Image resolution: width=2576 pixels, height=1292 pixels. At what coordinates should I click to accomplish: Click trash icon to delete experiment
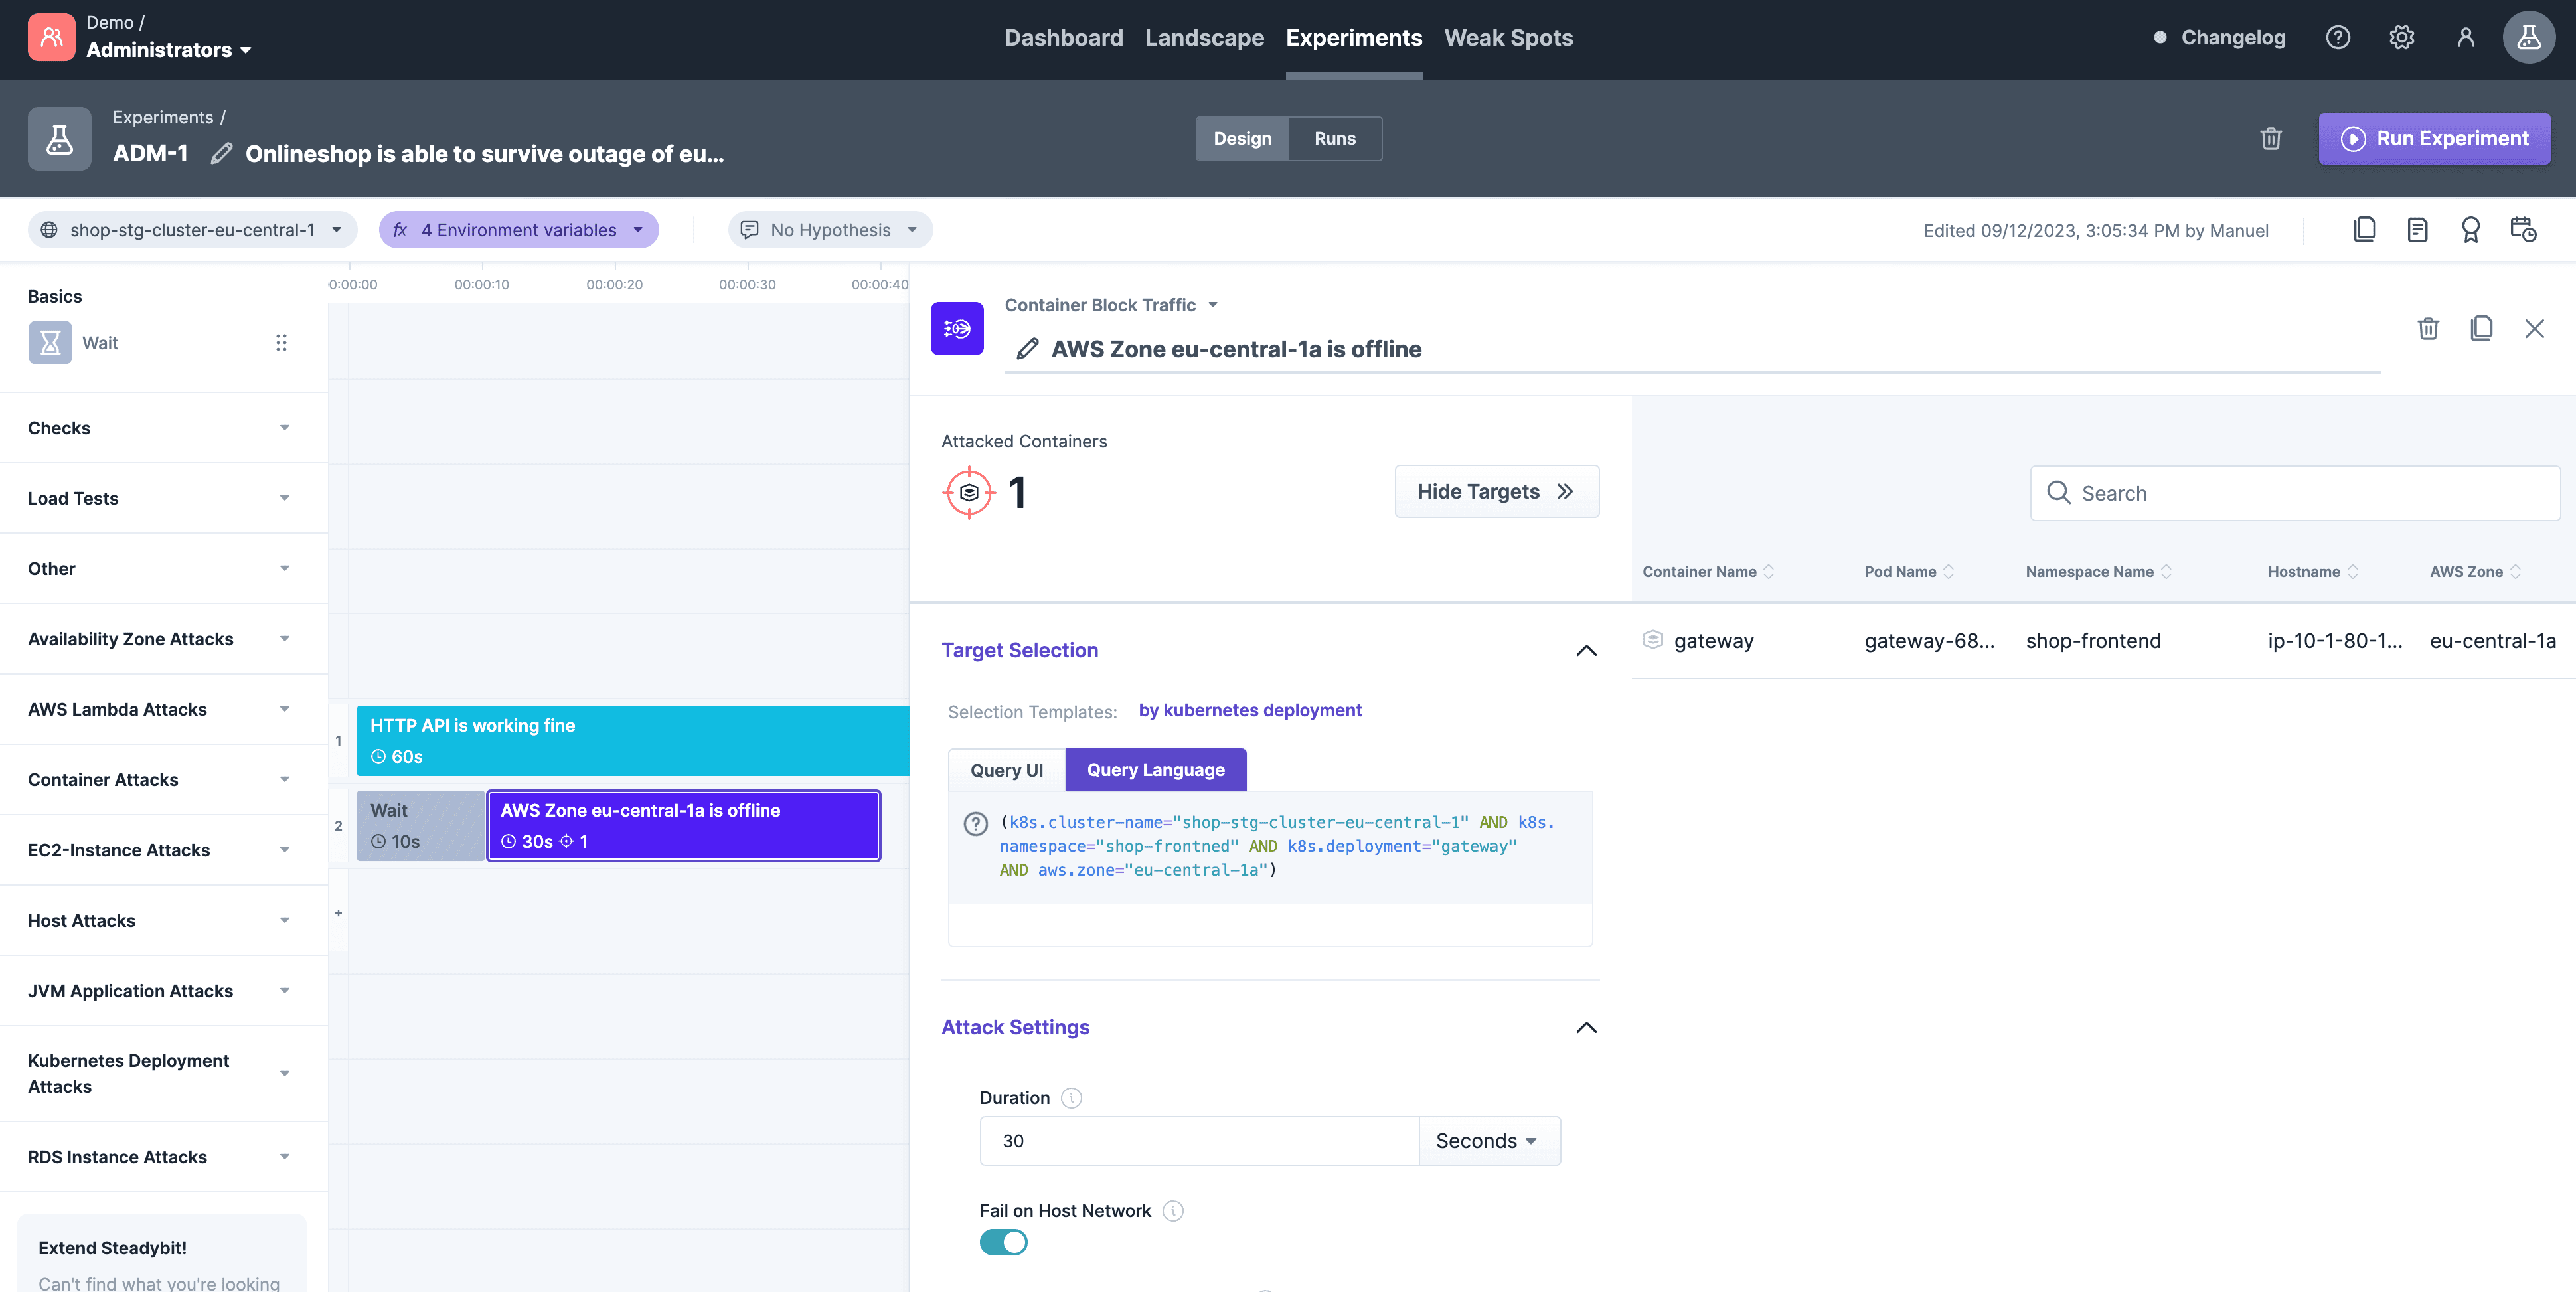point(2271,139)
